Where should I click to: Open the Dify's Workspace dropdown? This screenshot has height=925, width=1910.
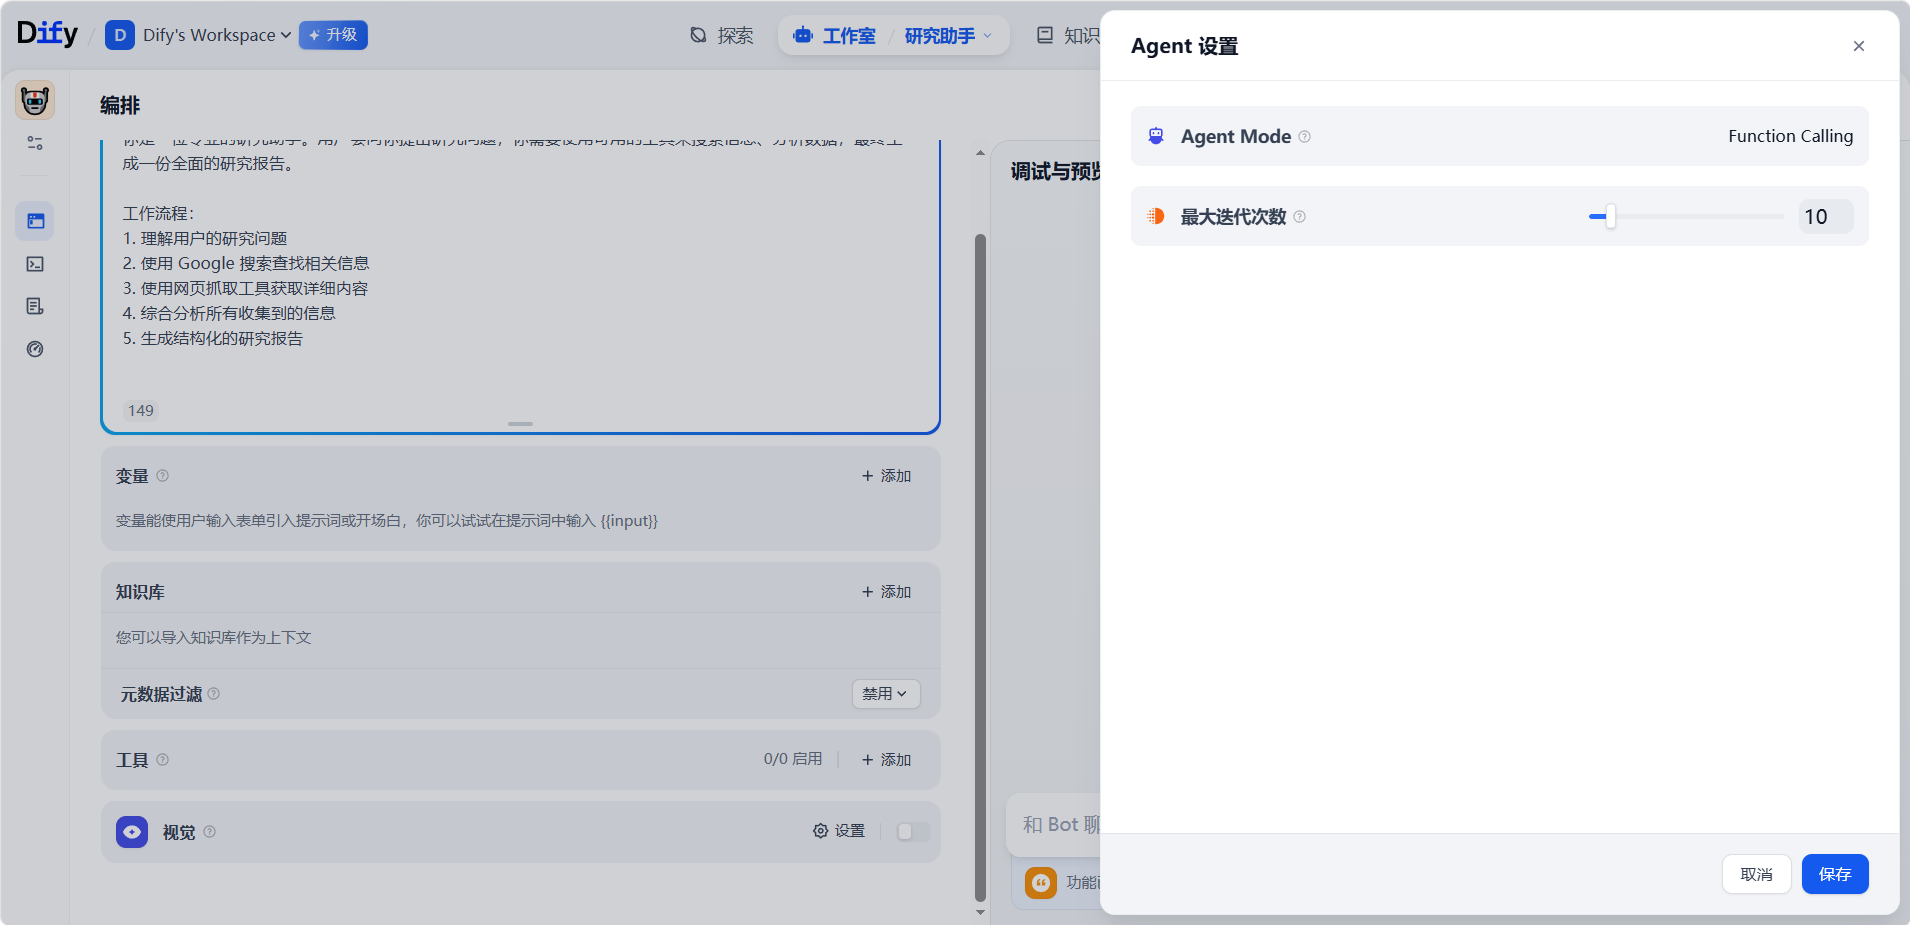[x=215, y=35]
